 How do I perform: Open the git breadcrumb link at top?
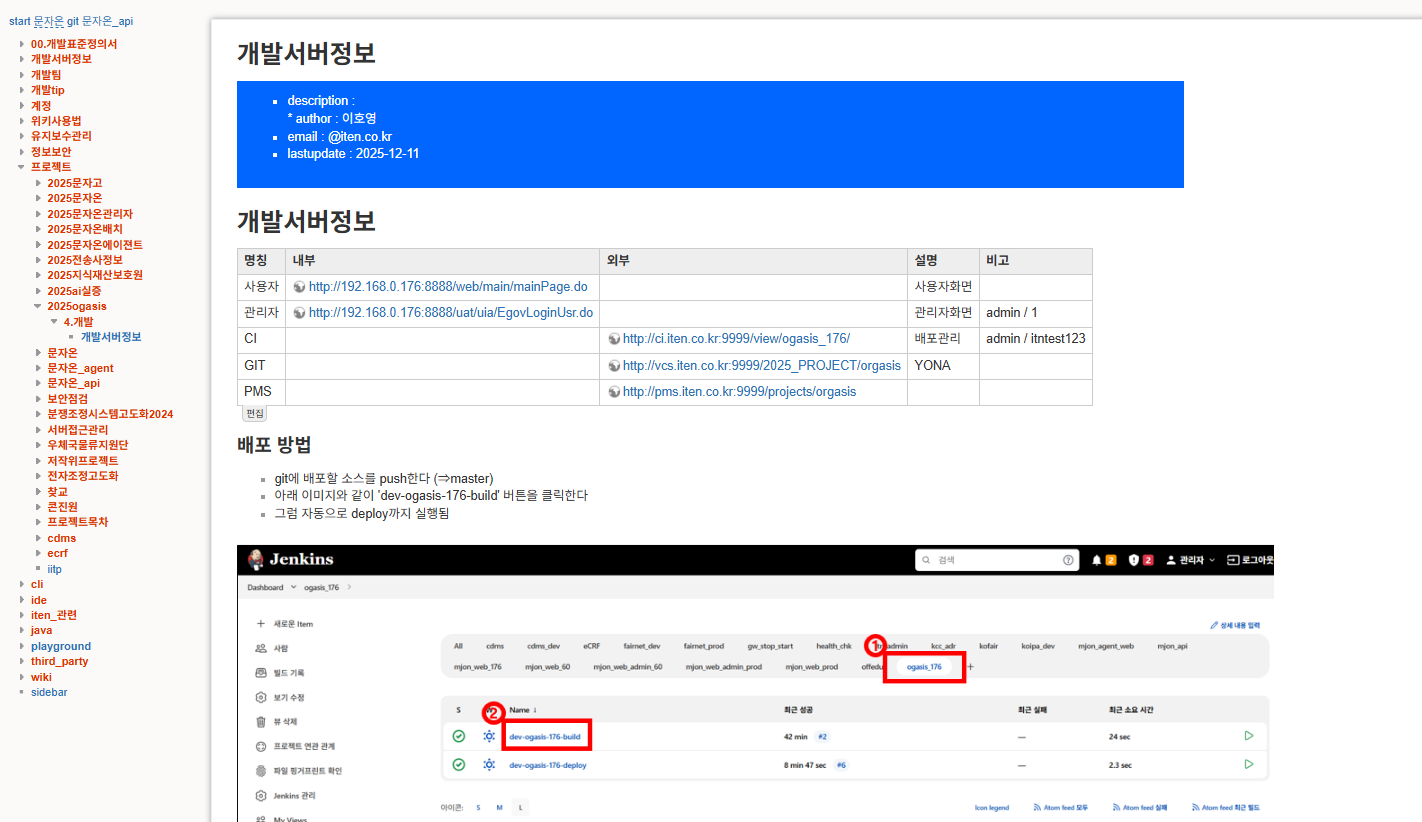[73, 21]
